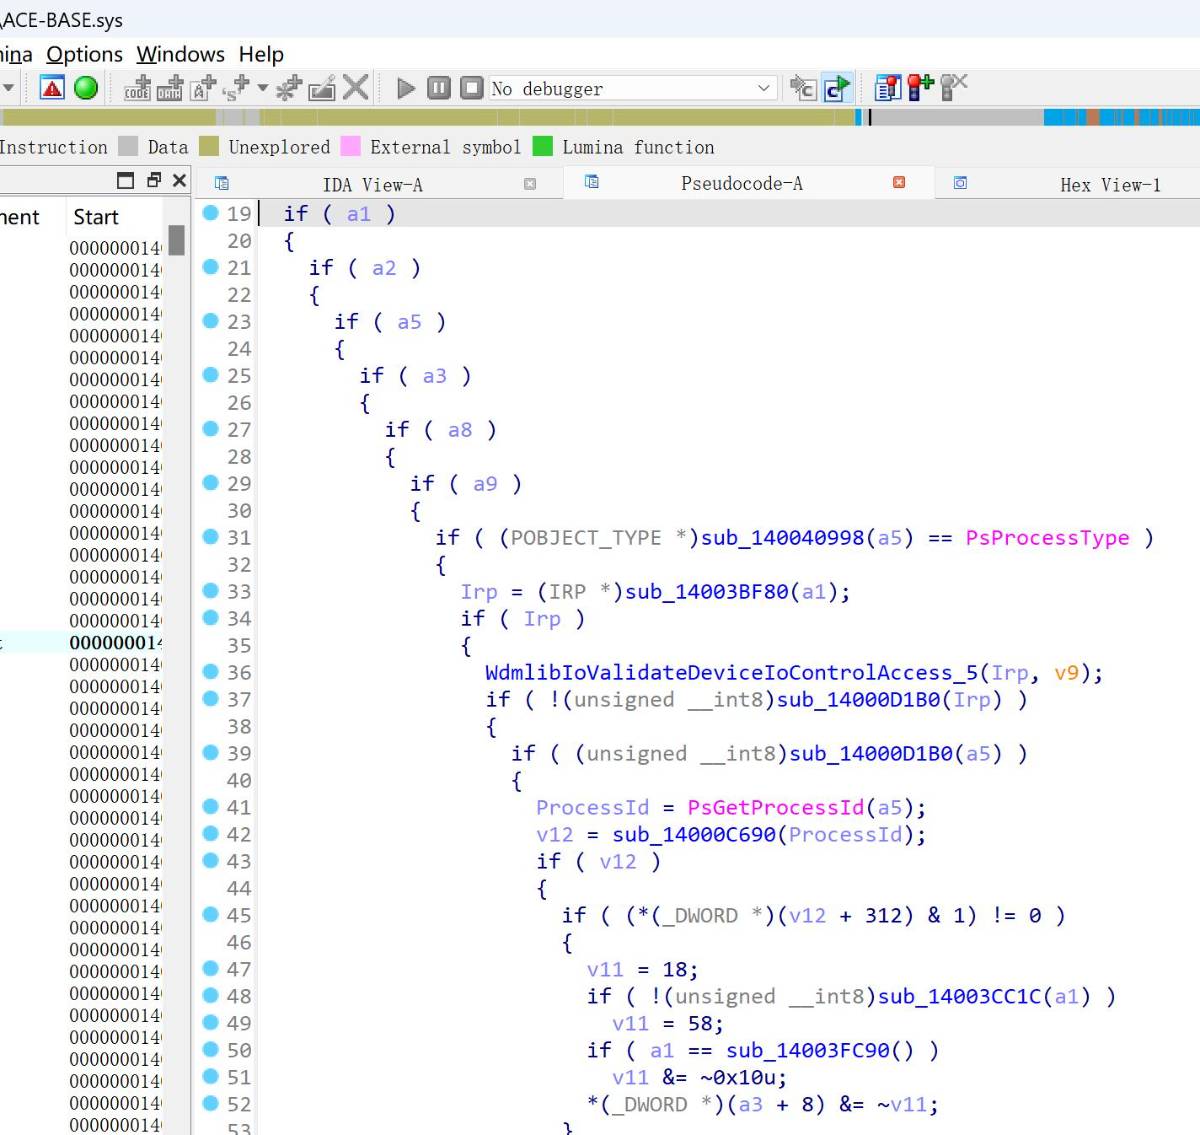Click sub_14003CC1C function call
This screenshot has height=1135, width=1200.
point(960,997)
